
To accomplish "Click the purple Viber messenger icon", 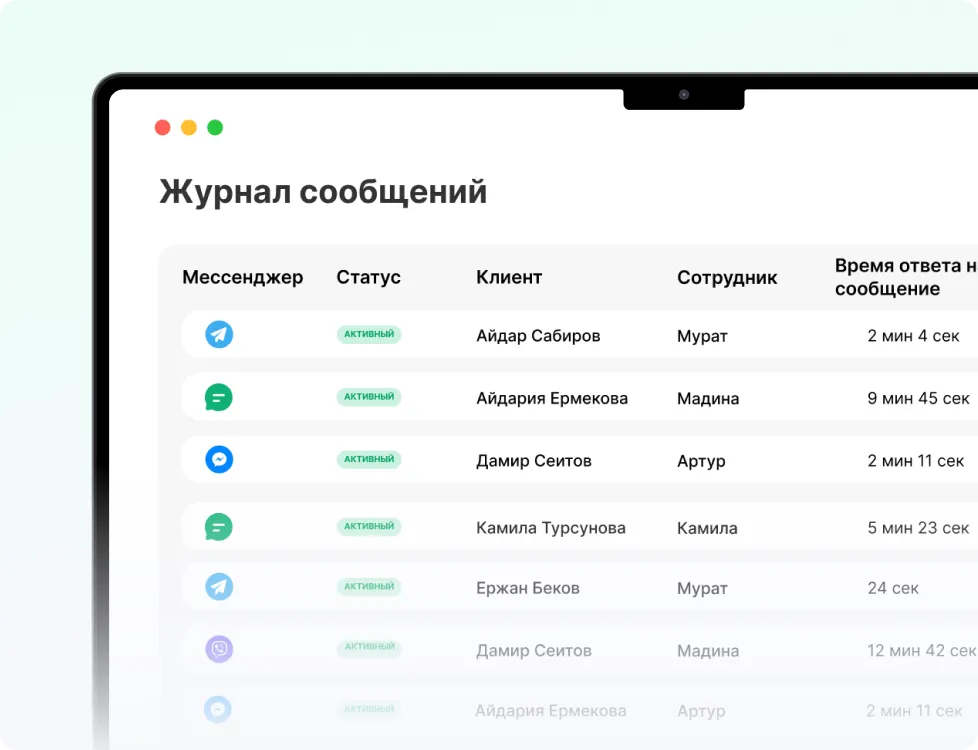I will [219, 649].
